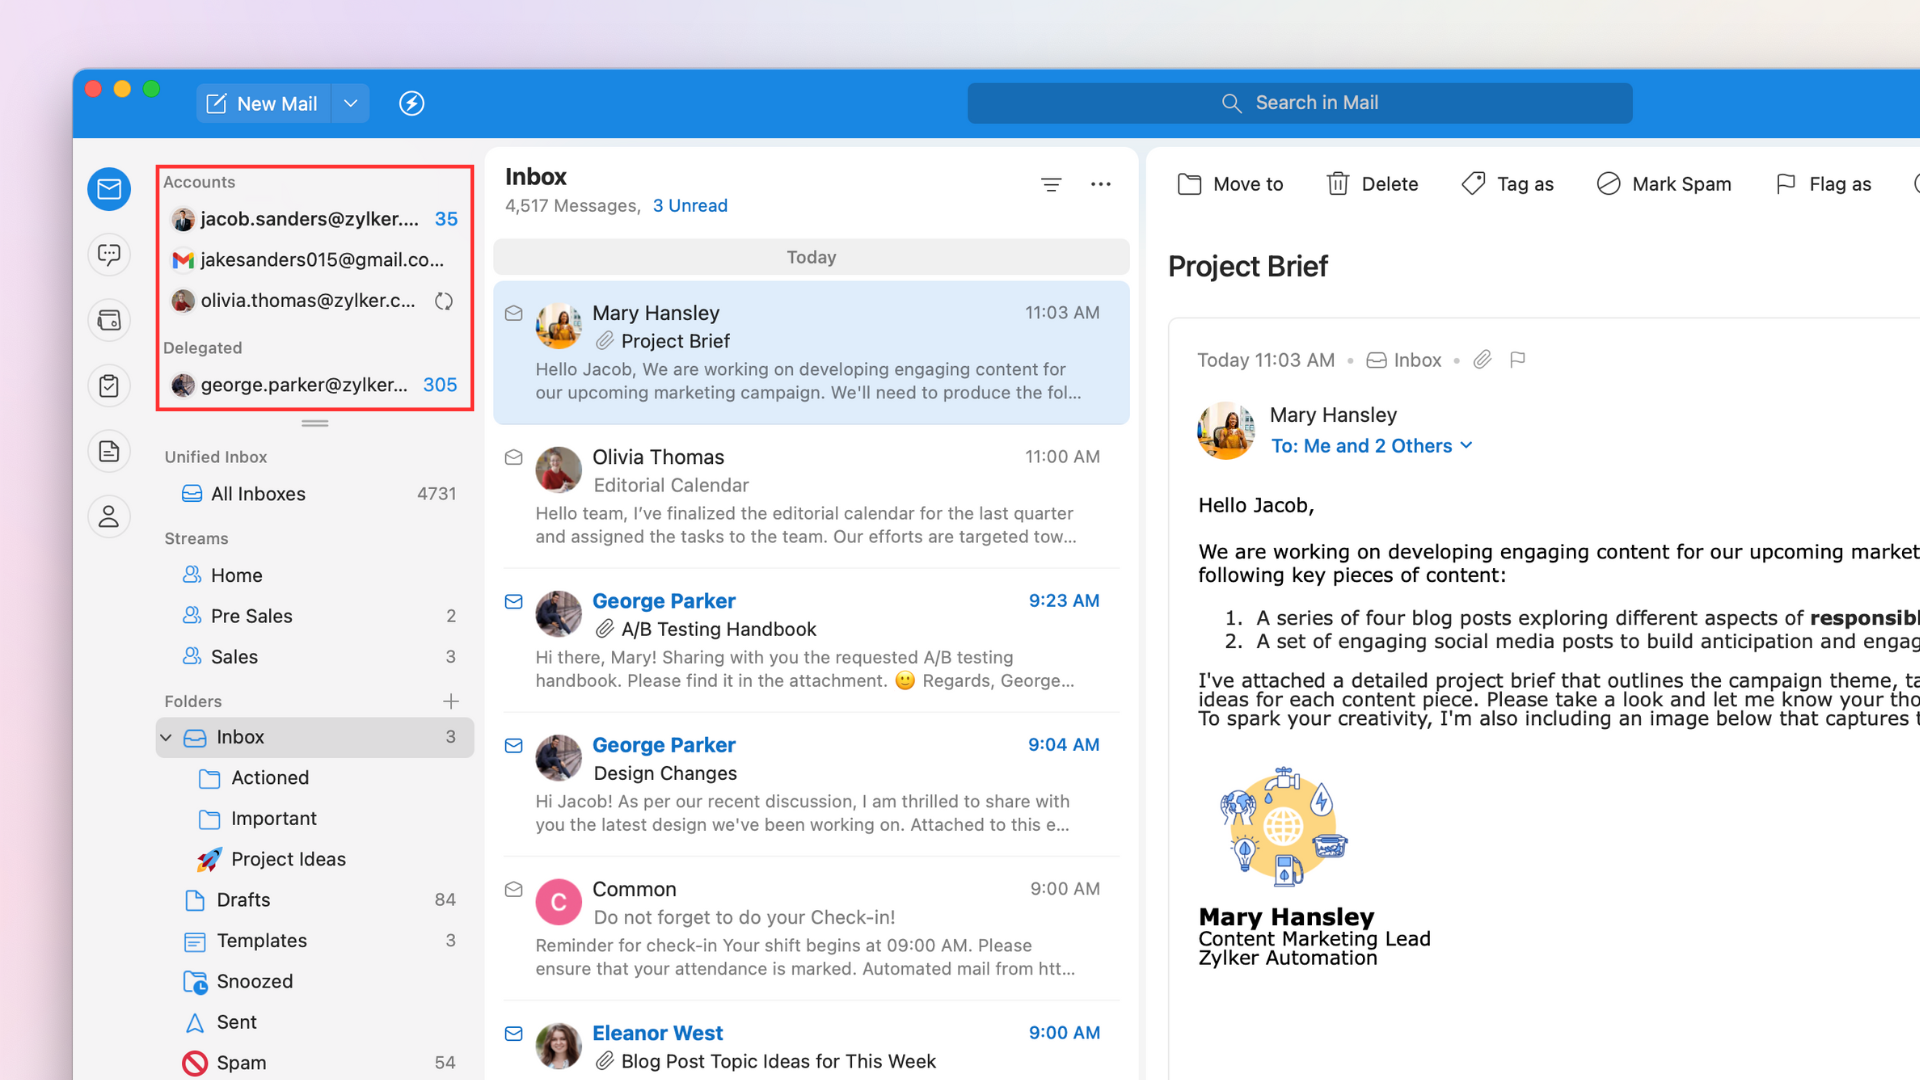Screen dimensions: 1920x1080
Task: Show the 3 Unread messages link
Action: pos(690,206)
